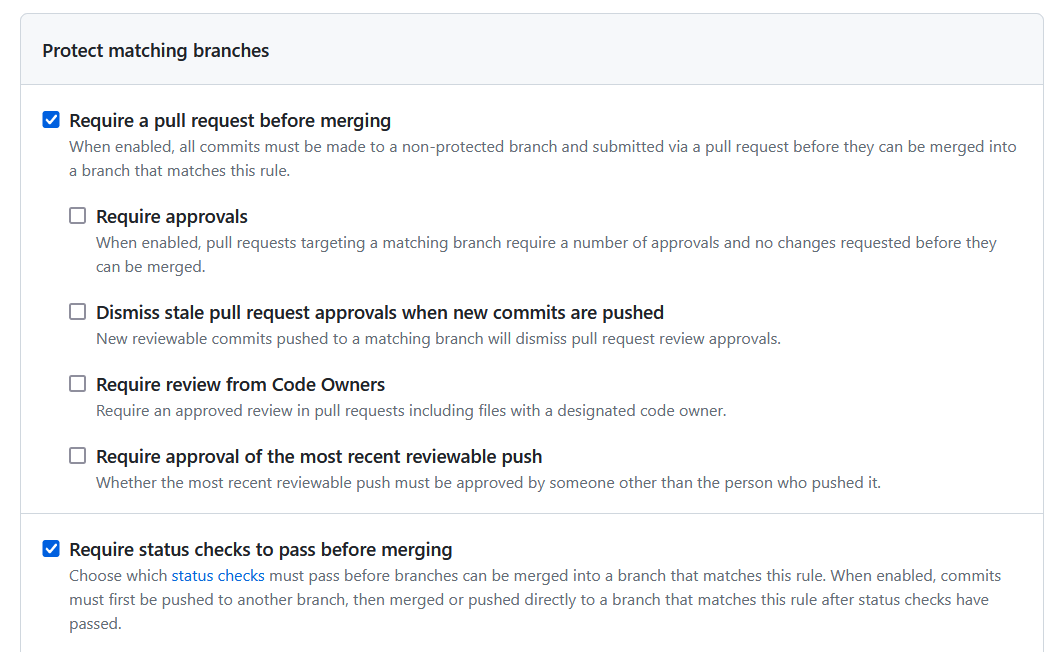
Task: Check "Dismiss stale pull request approvals" option
Action: pos(77,311)
